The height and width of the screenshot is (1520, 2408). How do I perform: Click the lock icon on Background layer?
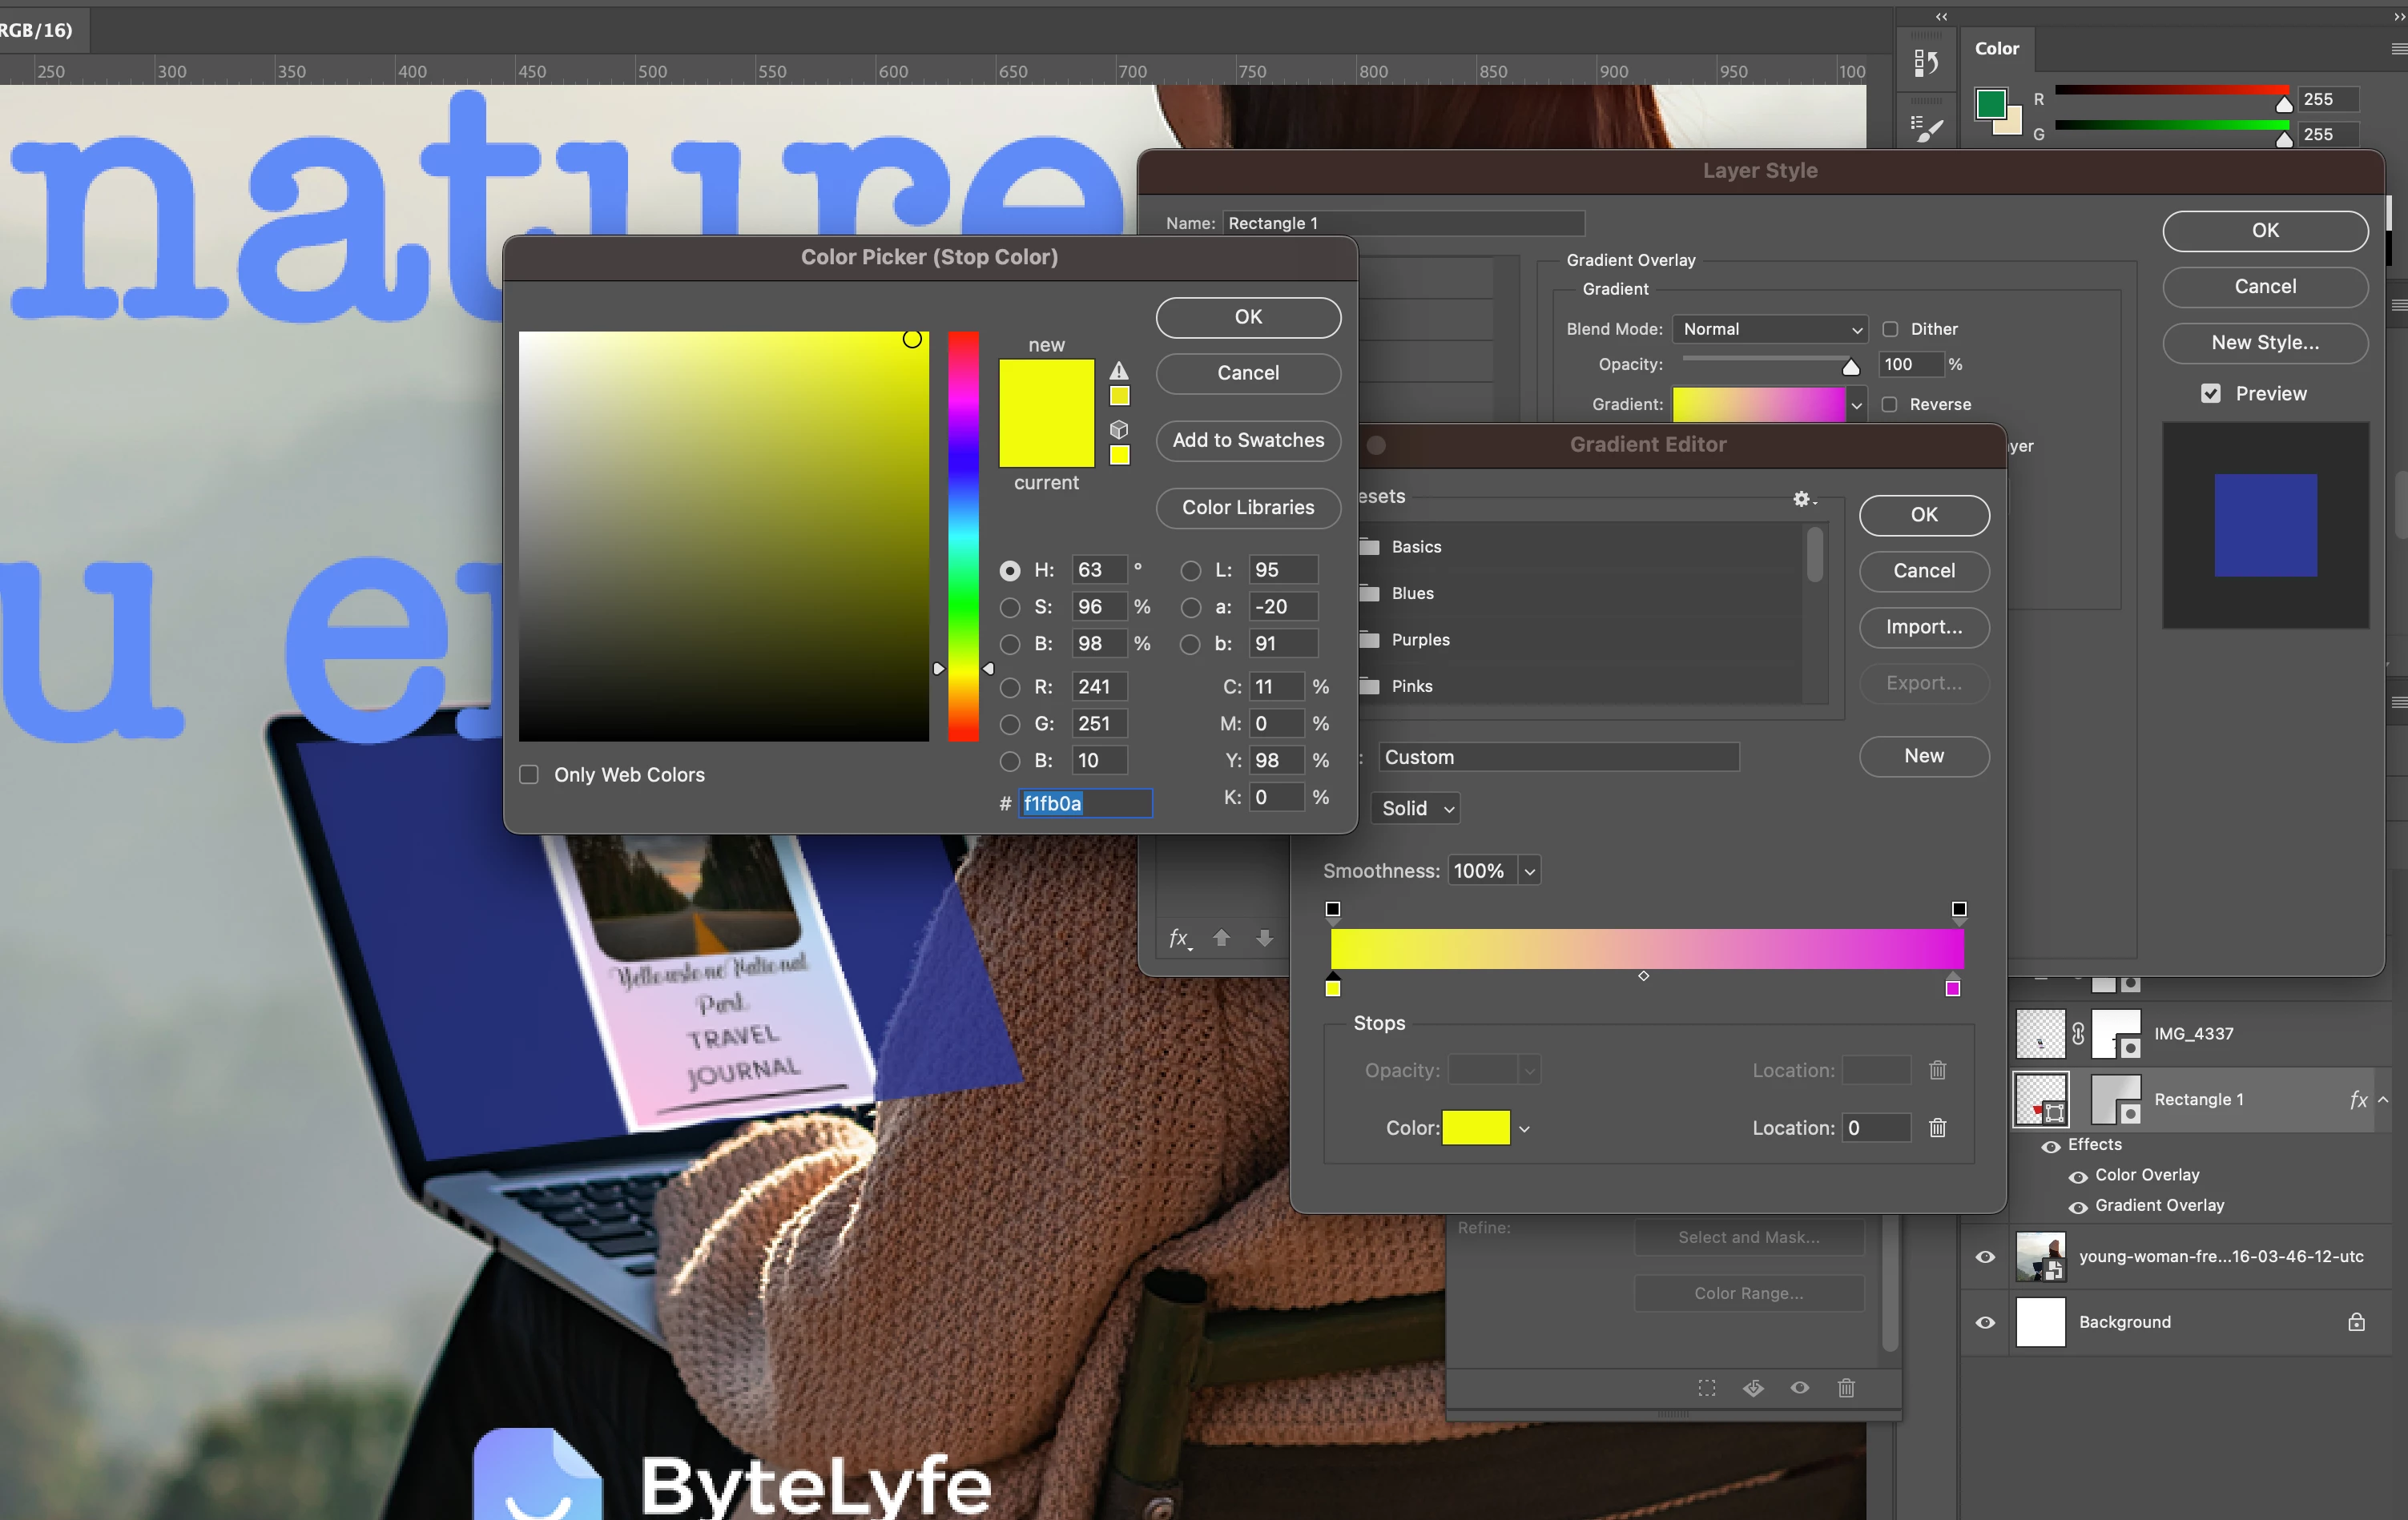click(2356, 1322)
